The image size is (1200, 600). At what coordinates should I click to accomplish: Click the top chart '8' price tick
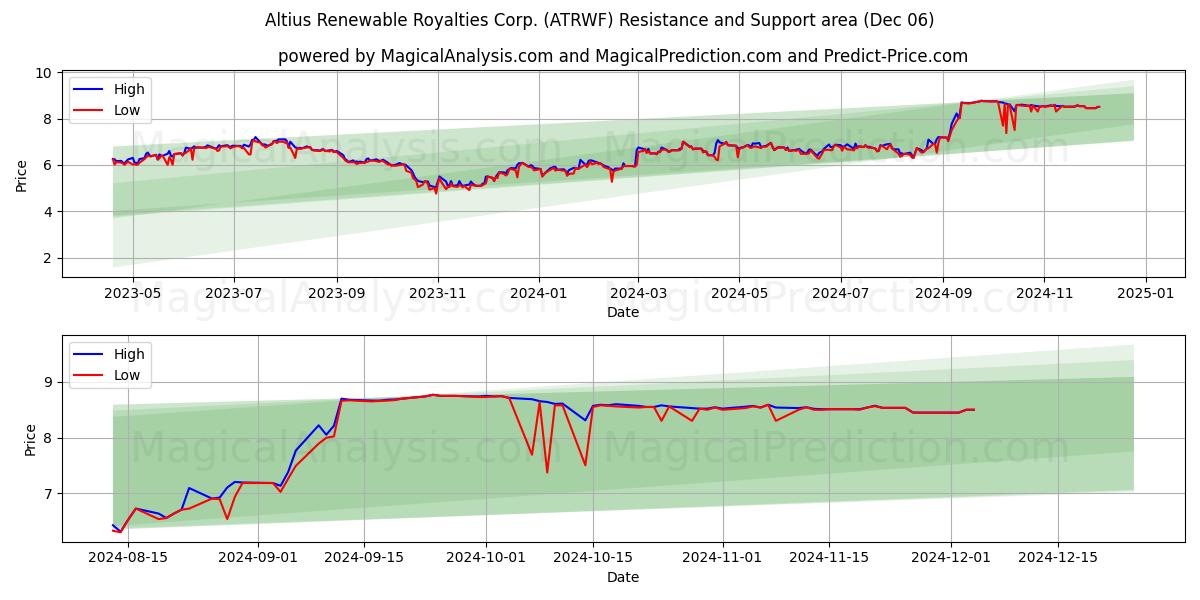(x=48, y=119)
